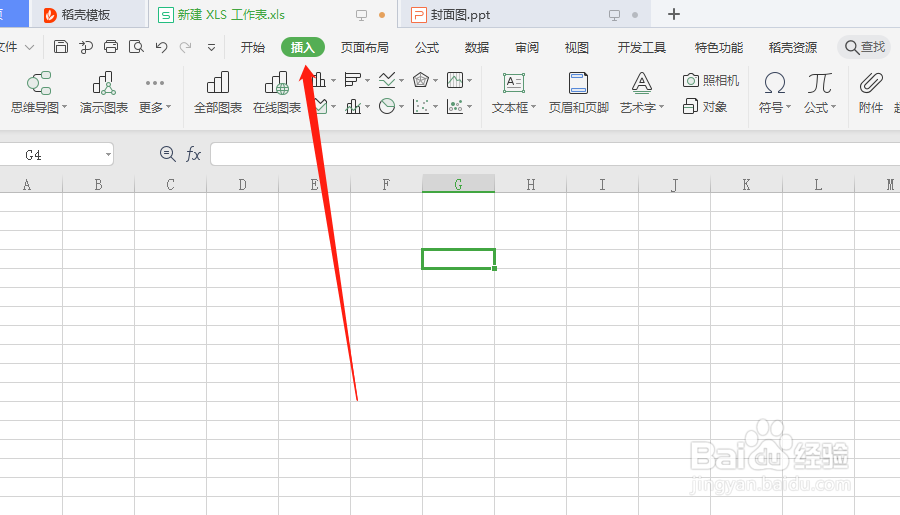The width and height of the screenshot is (900, 515).
Task: Select column header K
Action: pyautogui.click(x=746, y=184)
